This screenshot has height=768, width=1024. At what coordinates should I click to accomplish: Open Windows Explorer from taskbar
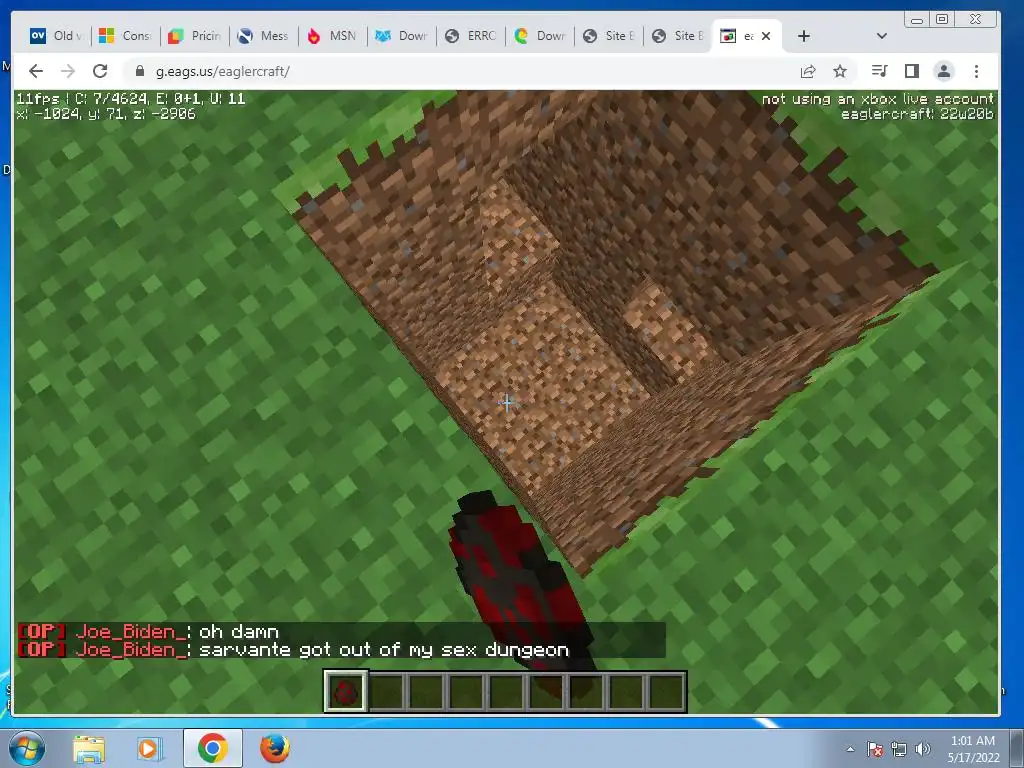coord(89,748)
